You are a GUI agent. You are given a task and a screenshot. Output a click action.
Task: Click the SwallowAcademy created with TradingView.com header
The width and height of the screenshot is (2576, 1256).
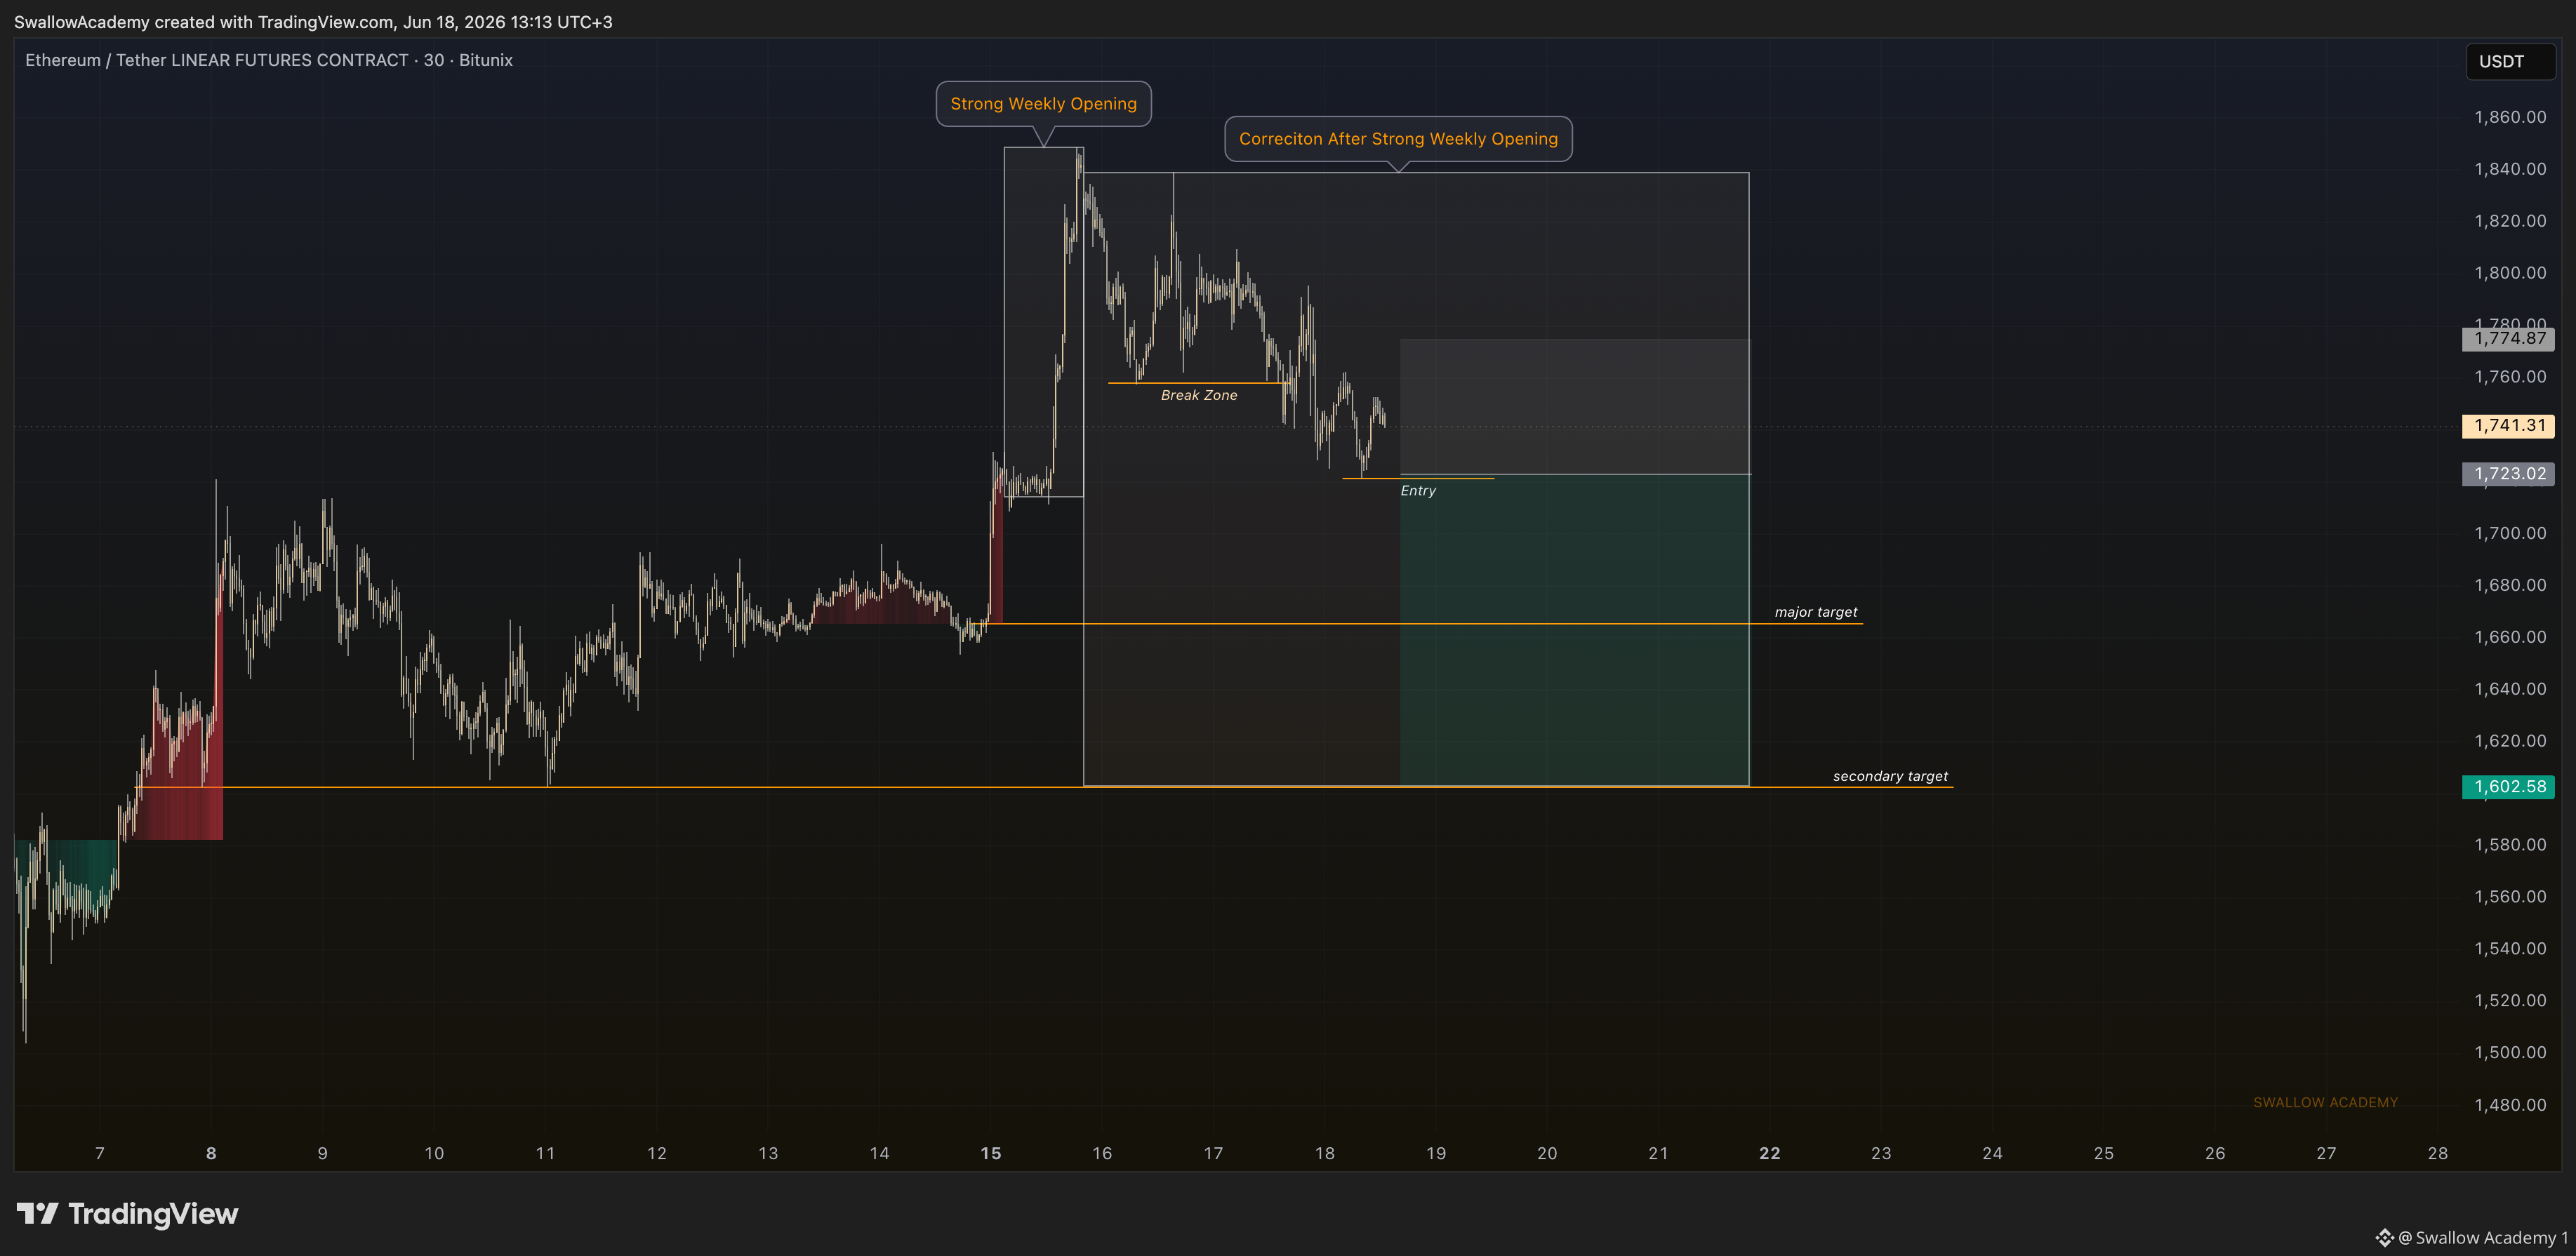(x=313, y=22)
